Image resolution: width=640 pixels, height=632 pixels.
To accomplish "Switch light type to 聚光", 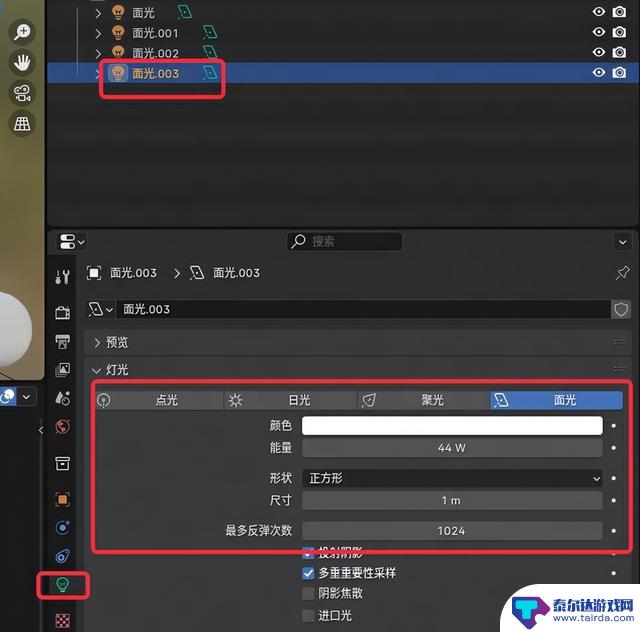I will point(423,400).
